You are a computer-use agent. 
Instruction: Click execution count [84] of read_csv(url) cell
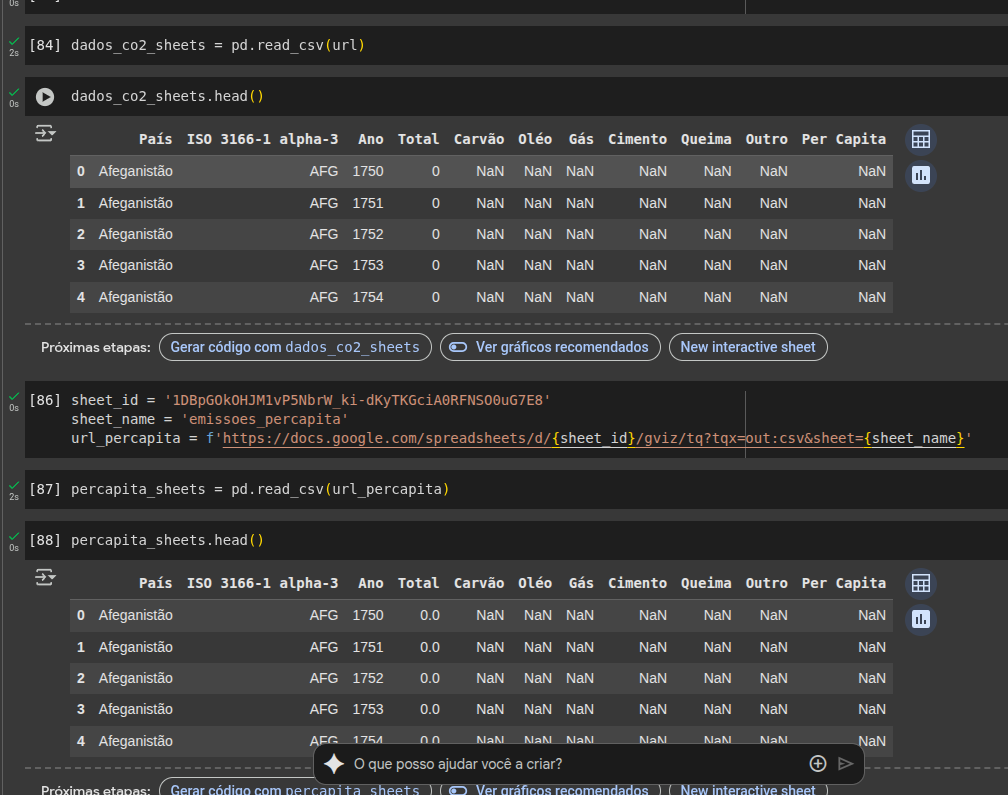point(45,45)
